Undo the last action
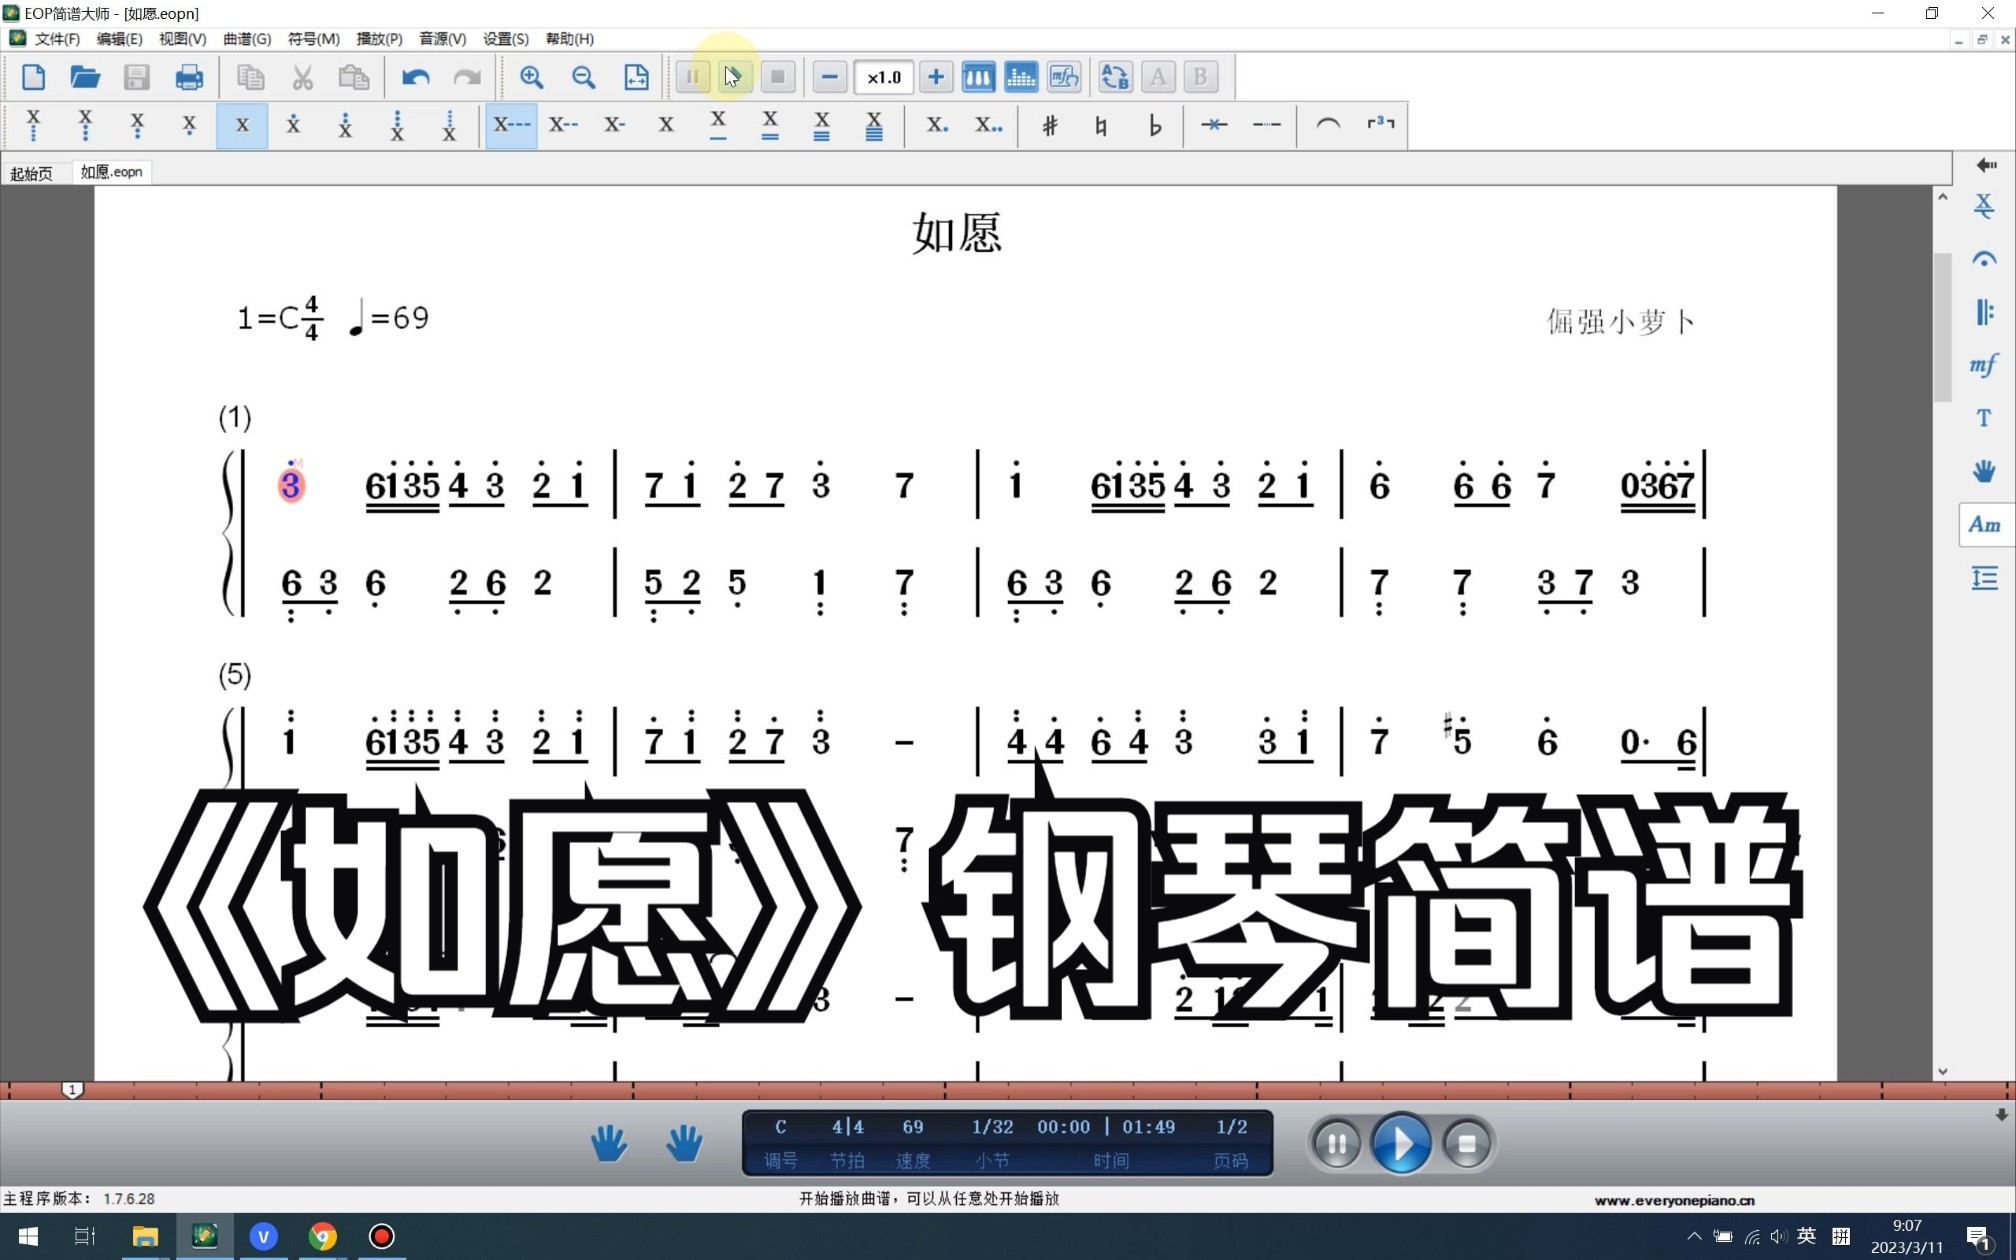 [x=415, y=77]
